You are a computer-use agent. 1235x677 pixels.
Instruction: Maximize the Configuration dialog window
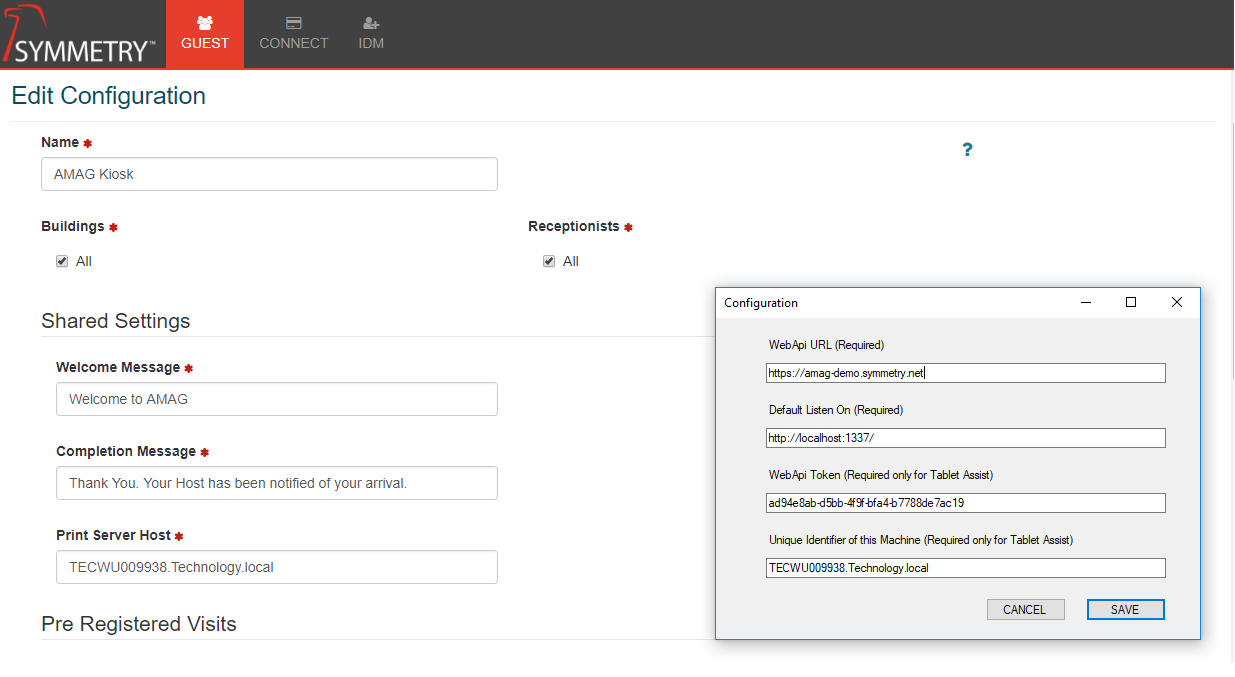[1131, 302]
